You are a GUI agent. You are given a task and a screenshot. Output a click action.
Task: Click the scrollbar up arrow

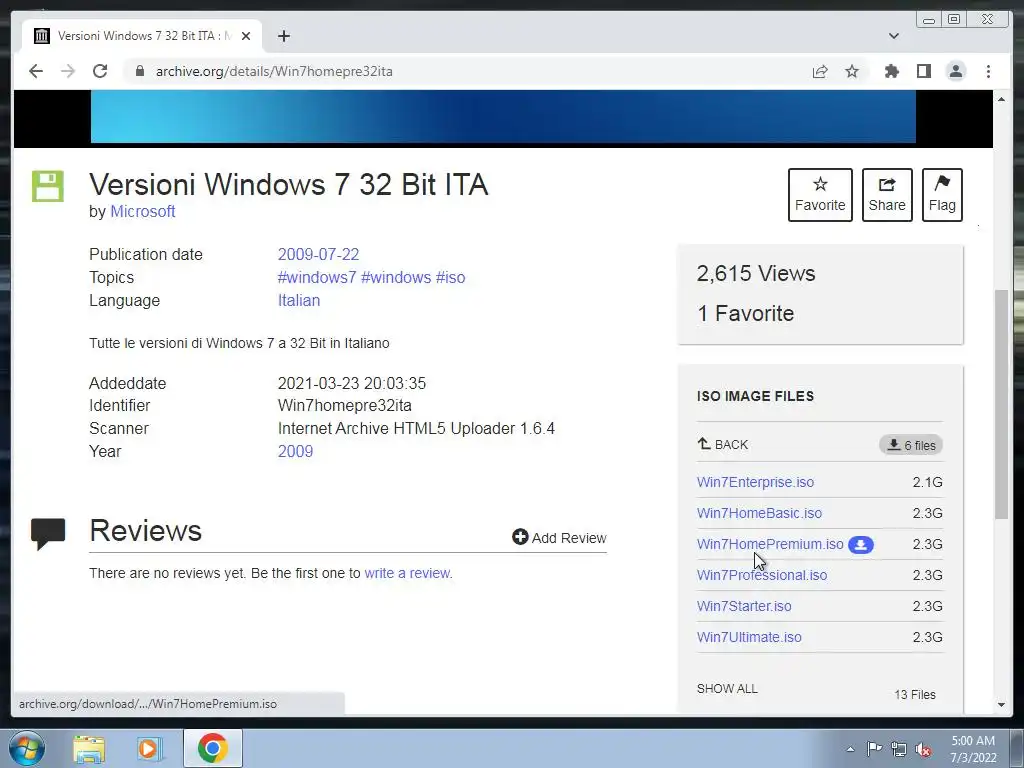[1001, 99]
